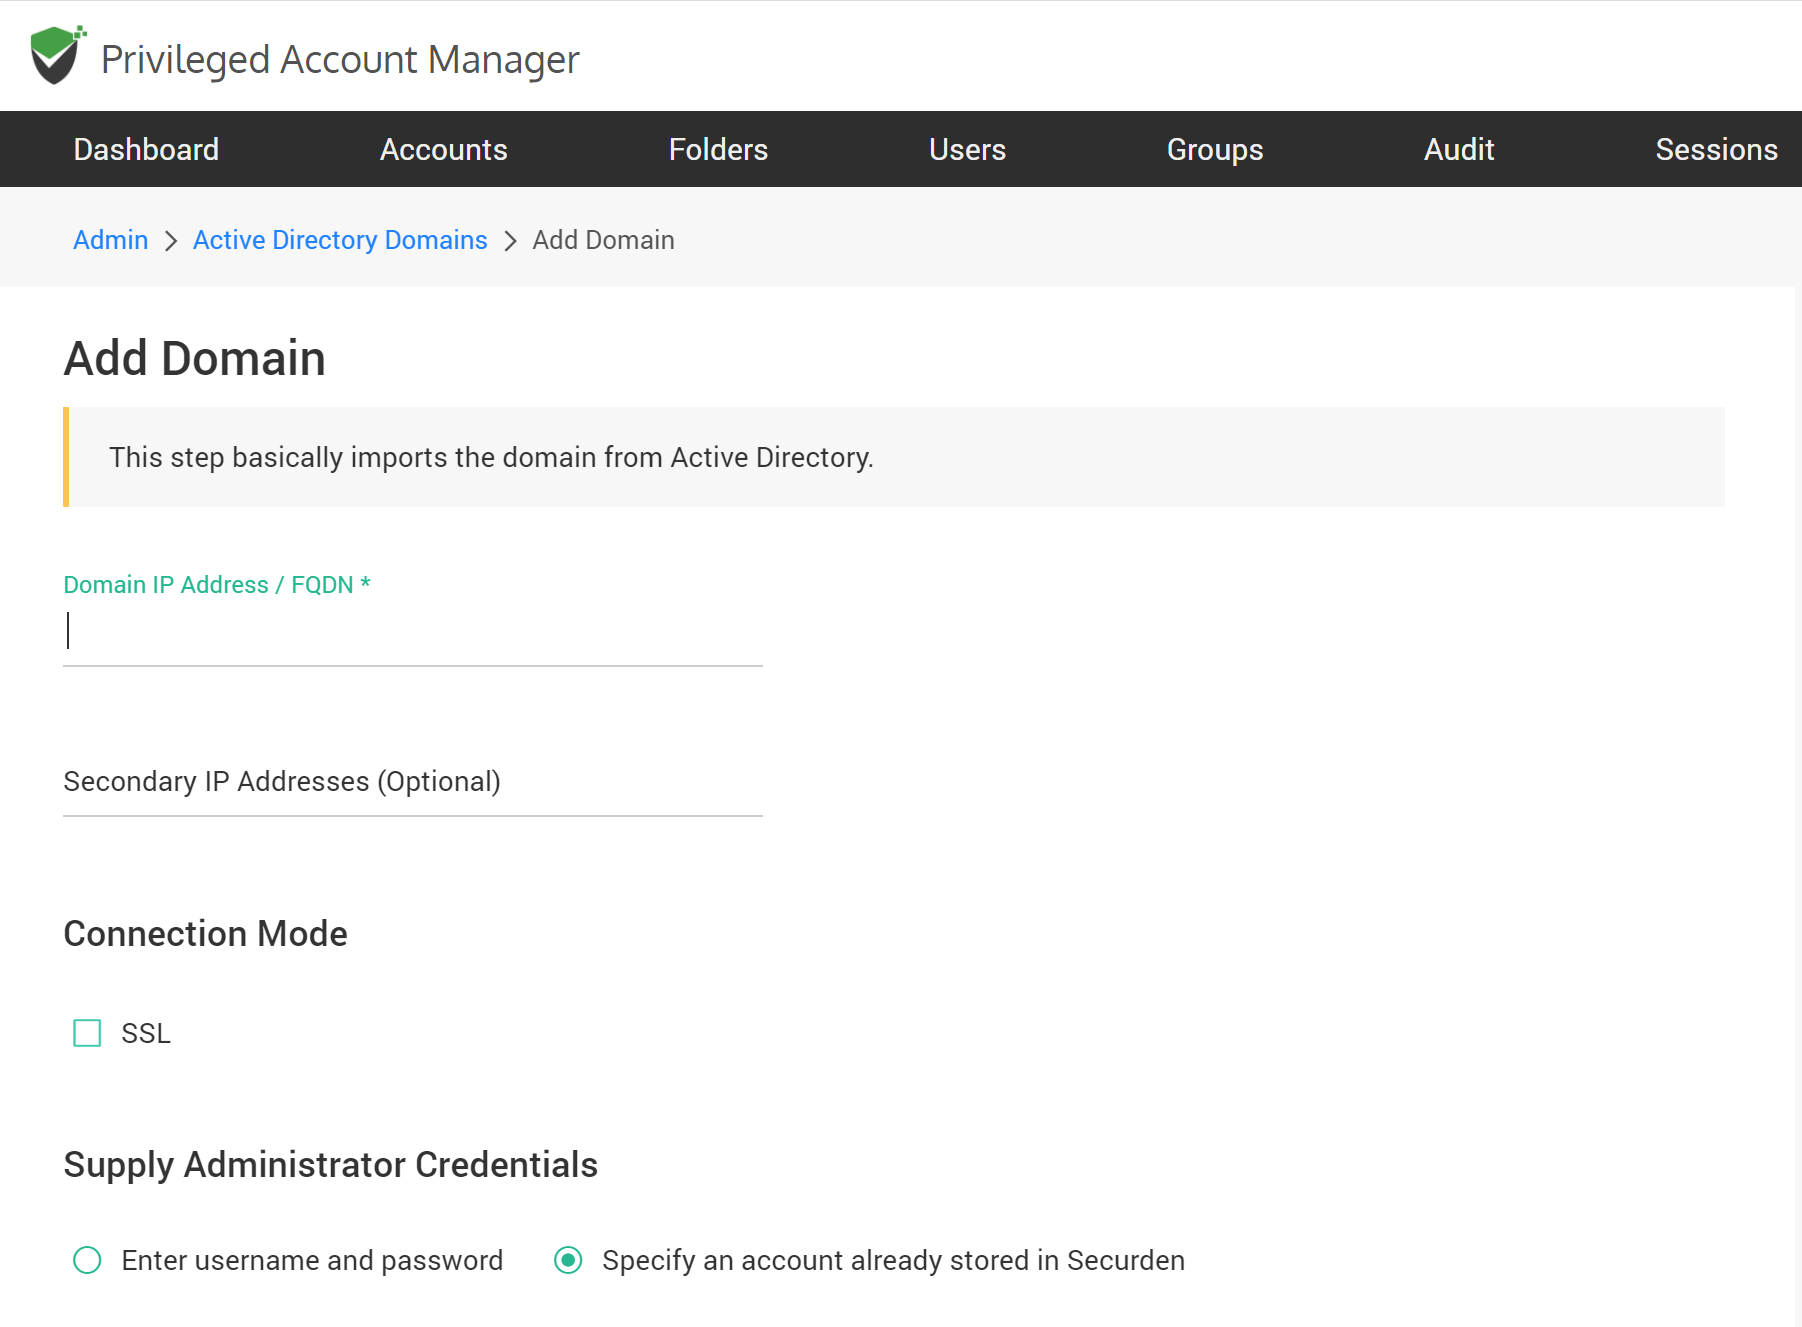The height and width of the screenshot is (1327, 1802).
Task: Enable the SSL connection mode checkbox
Action: (88, 1033)
